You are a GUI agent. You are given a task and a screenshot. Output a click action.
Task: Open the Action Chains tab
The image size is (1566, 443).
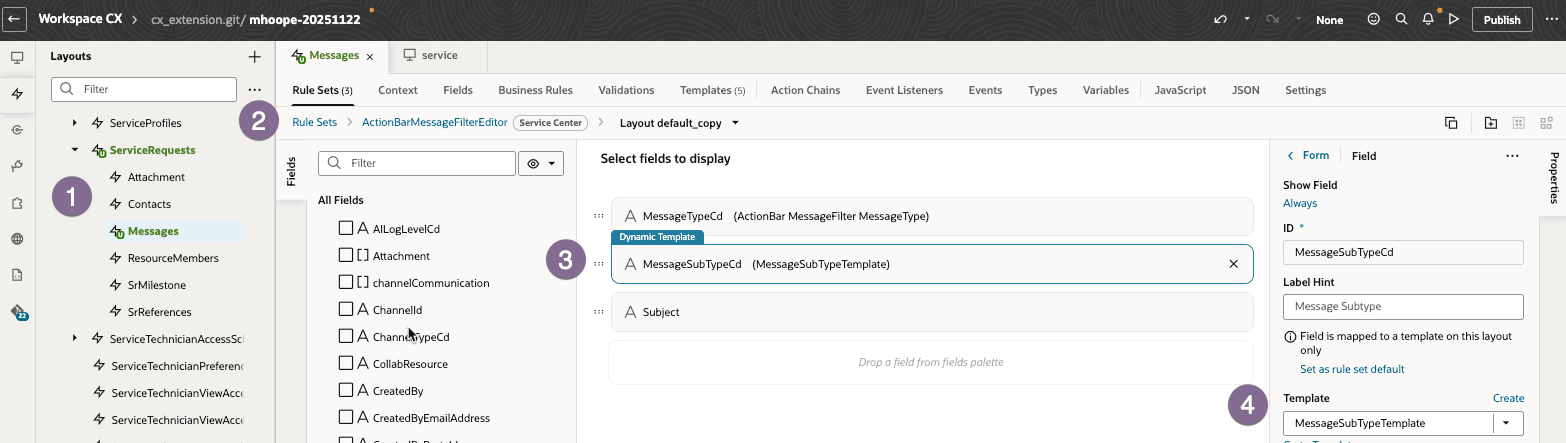pos(805,90)
